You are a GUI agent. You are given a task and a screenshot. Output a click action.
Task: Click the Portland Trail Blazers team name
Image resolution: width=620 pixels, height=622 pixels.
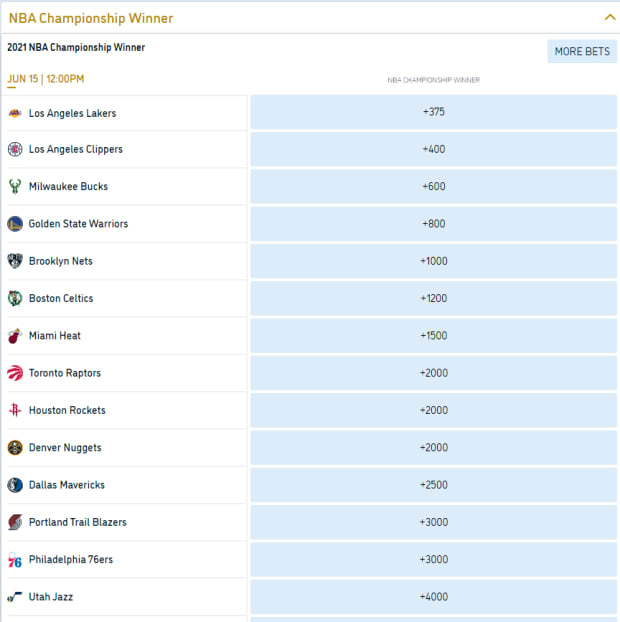coord(78,522)
